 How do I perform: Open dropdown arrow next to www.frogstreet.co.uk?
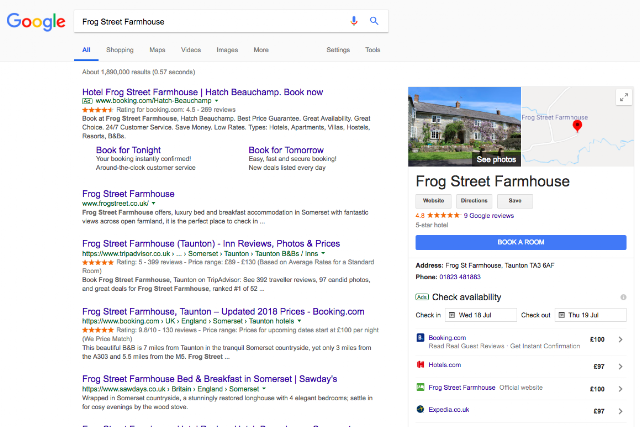pos(154,203)
